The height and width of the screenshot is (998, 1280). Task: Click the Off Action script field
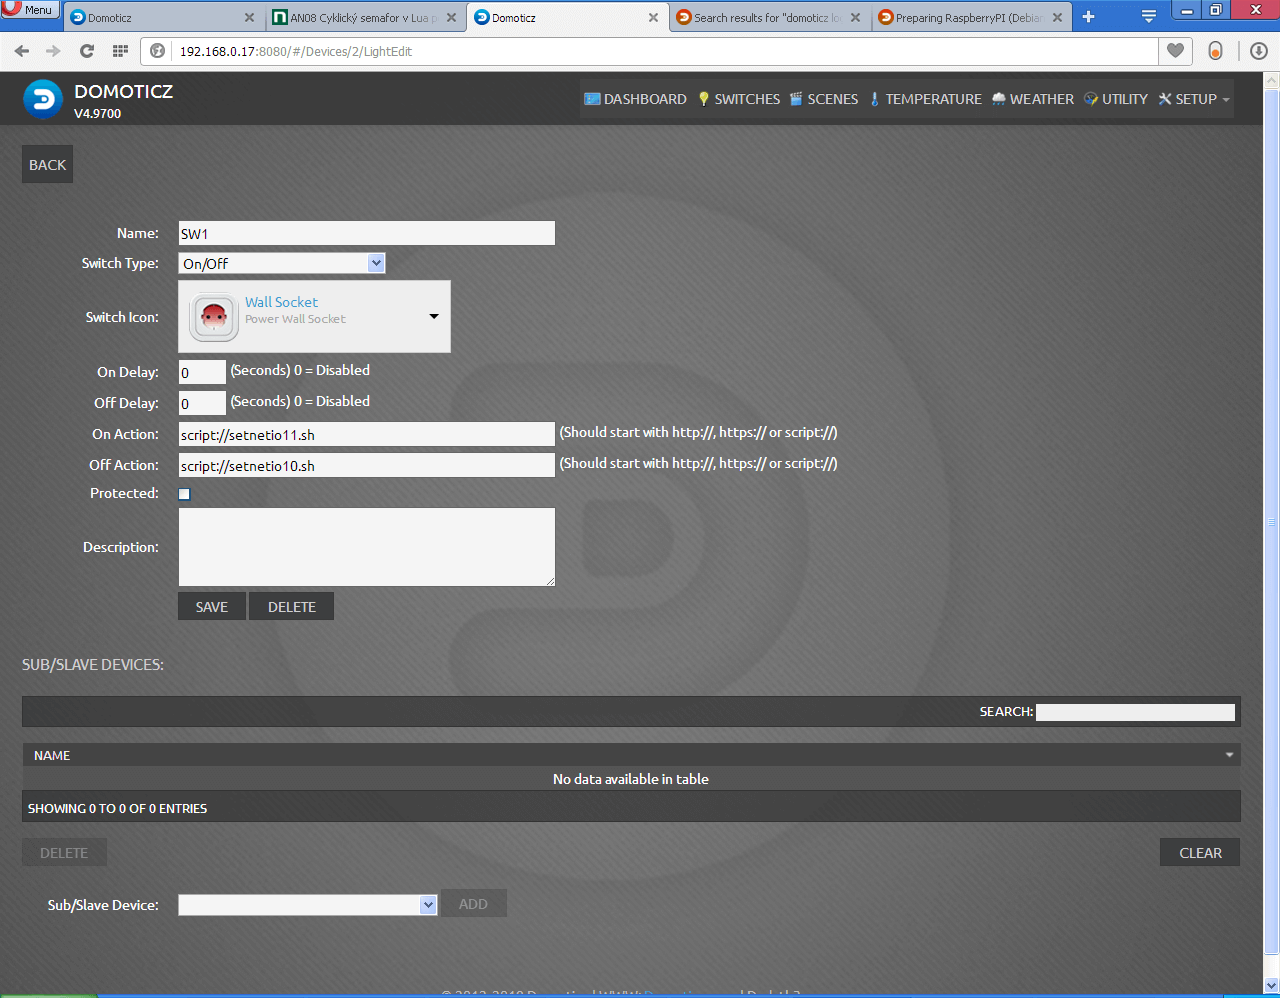click(366, 465)
